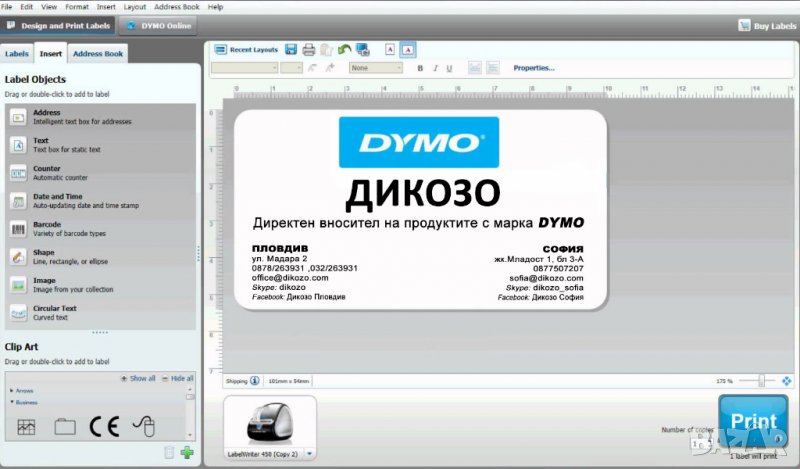This screenshot has height=469, width=800.
Task: Open the Properties... link
Action: 534,68
